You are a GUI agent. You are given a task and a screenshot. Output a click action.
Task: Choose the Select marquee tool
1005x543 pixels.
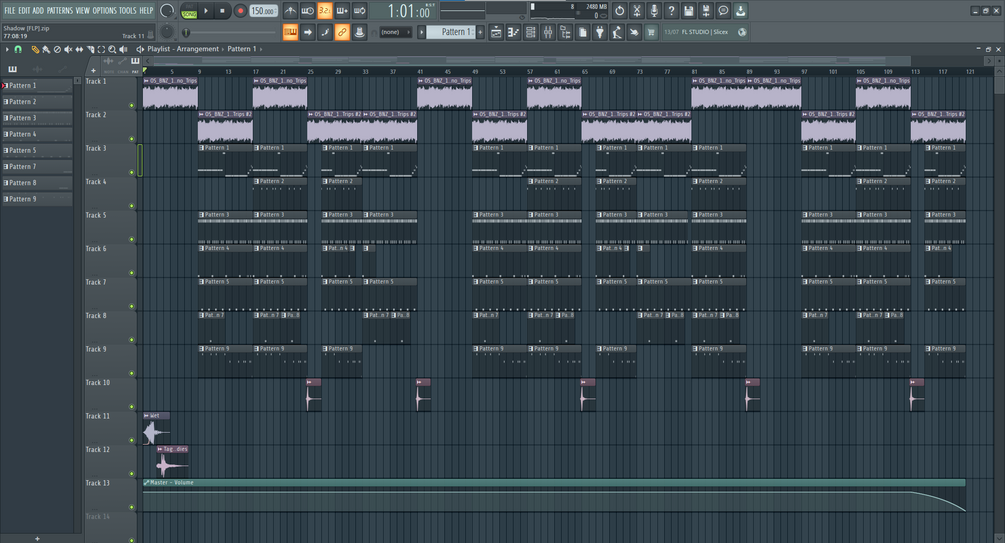click(x=101, y=49)
